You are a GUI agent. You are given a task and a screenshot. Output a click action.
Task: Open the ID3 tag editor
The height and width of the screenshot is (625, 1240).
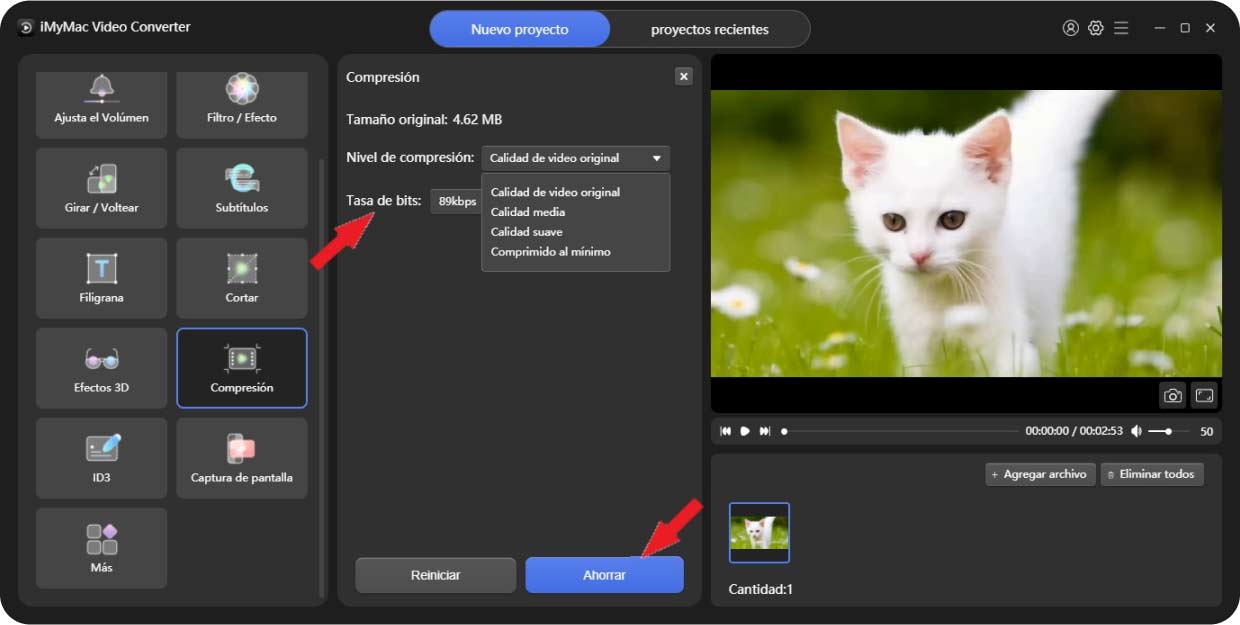pos(101,458)
